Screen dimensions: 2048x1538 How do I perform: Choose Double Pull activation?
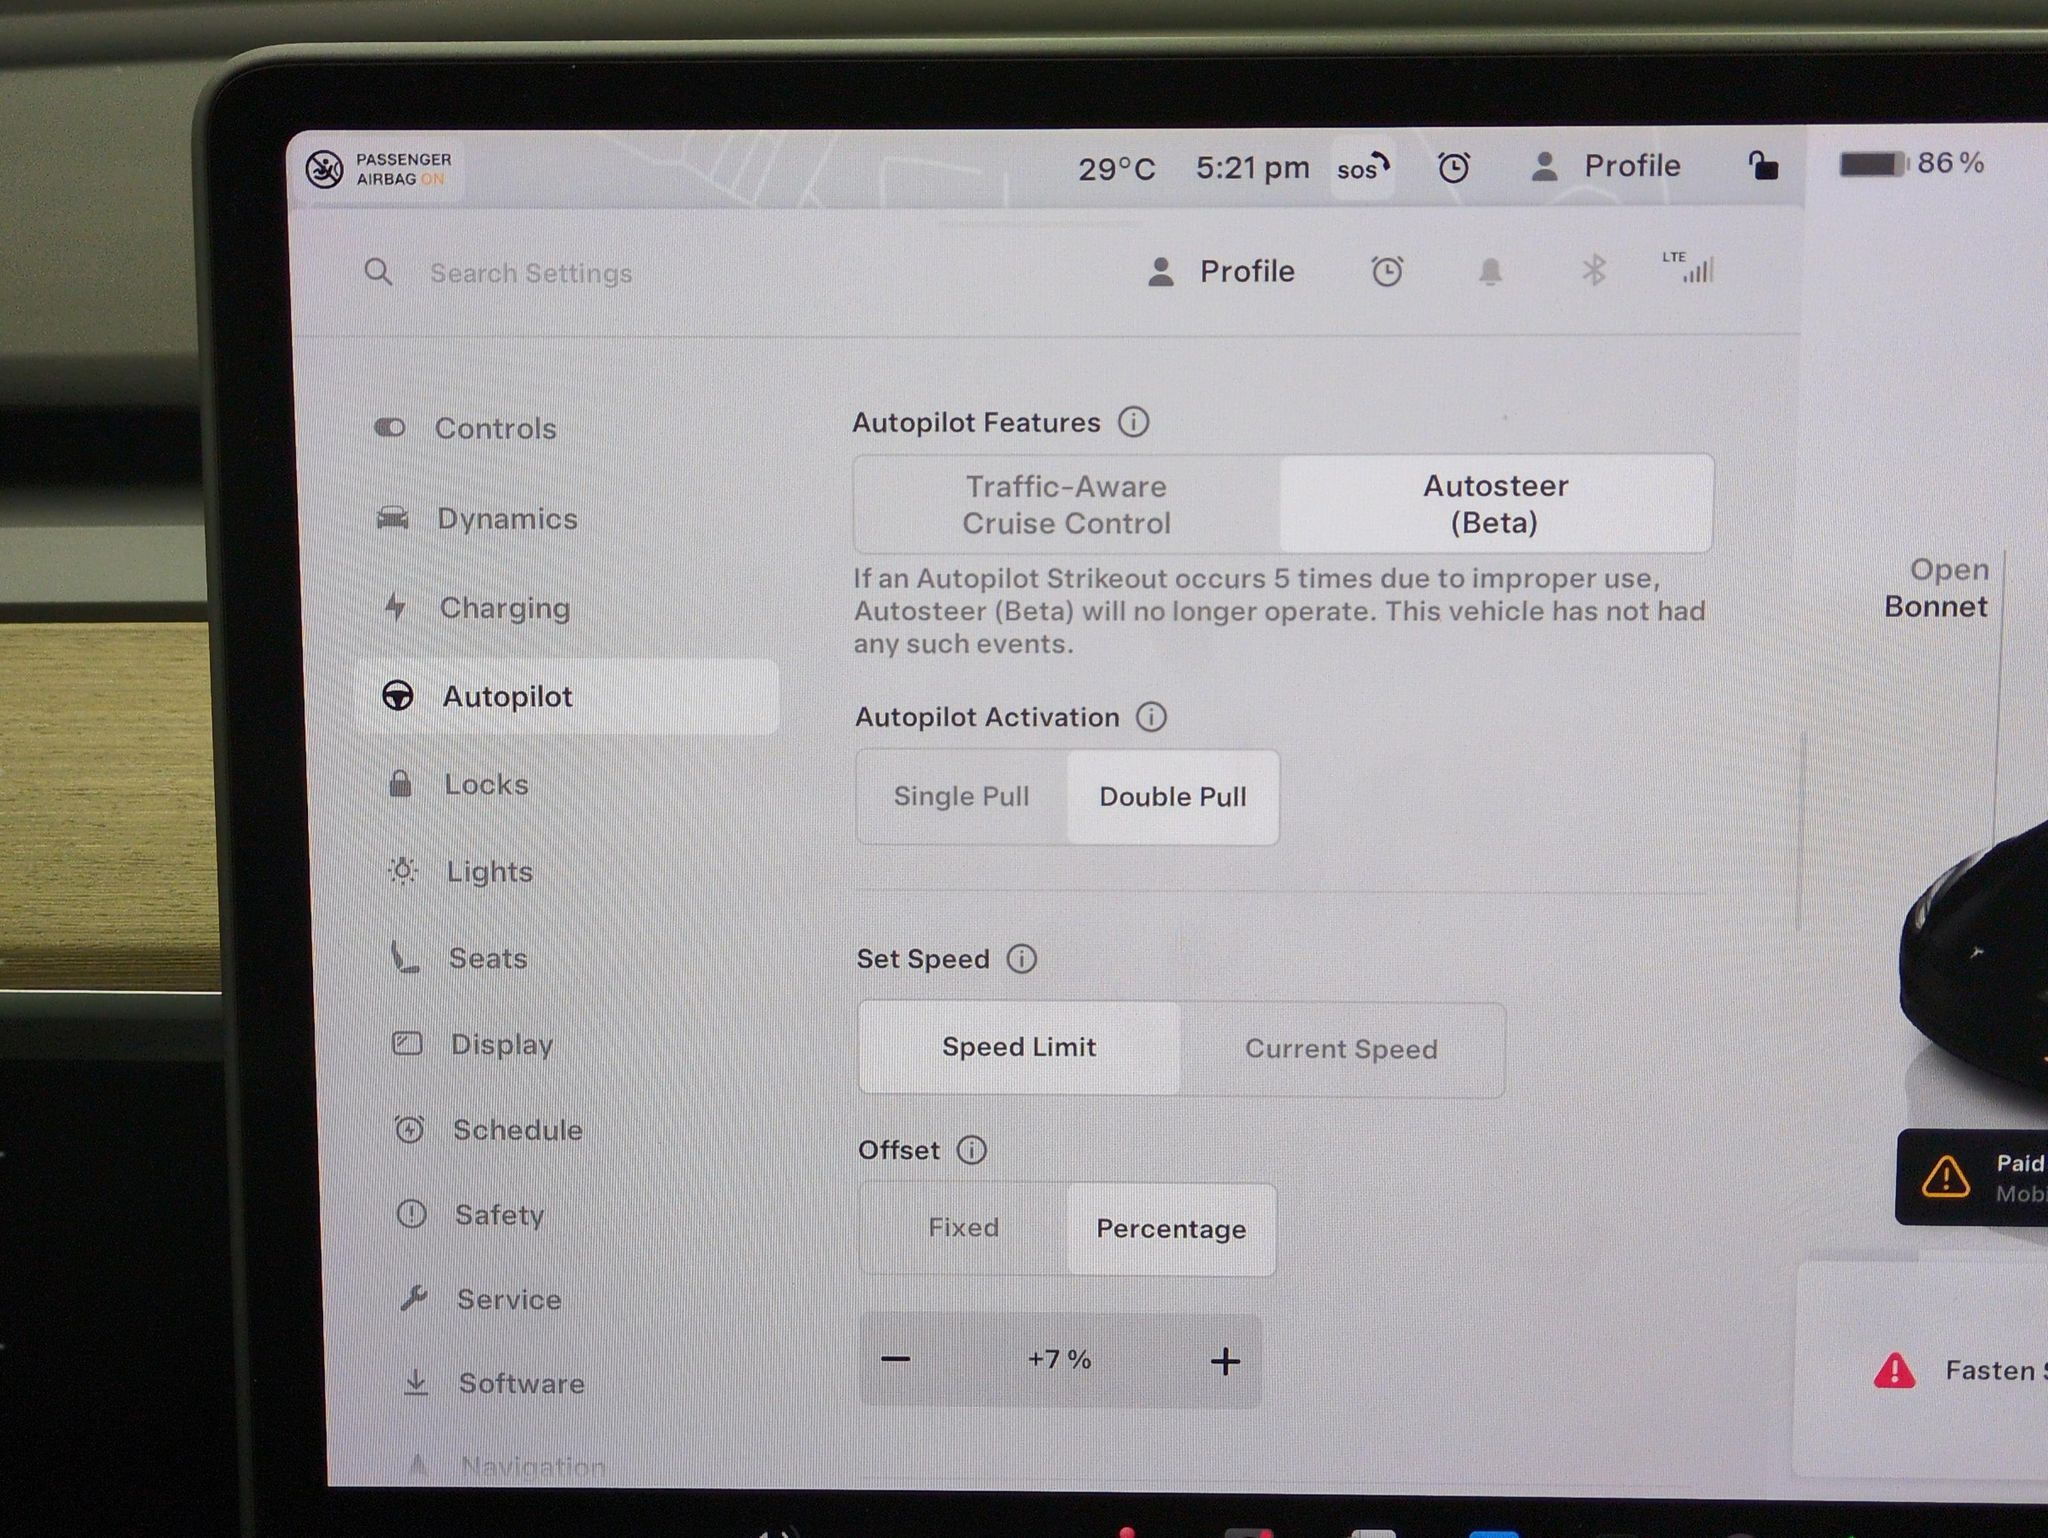tap(1173, 797)
